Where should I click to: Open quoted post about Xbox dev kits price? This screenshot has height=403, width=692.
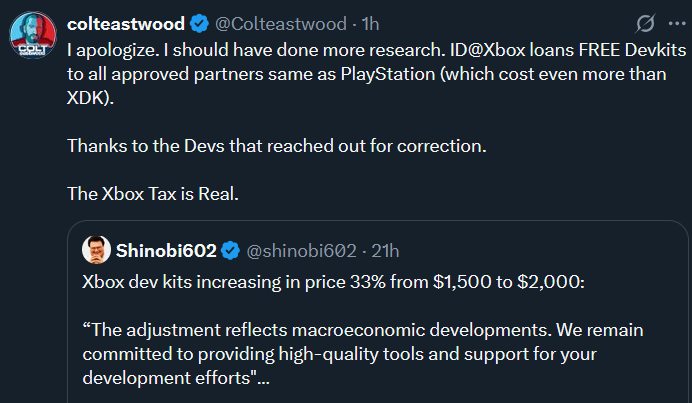[x=380, y=310]
